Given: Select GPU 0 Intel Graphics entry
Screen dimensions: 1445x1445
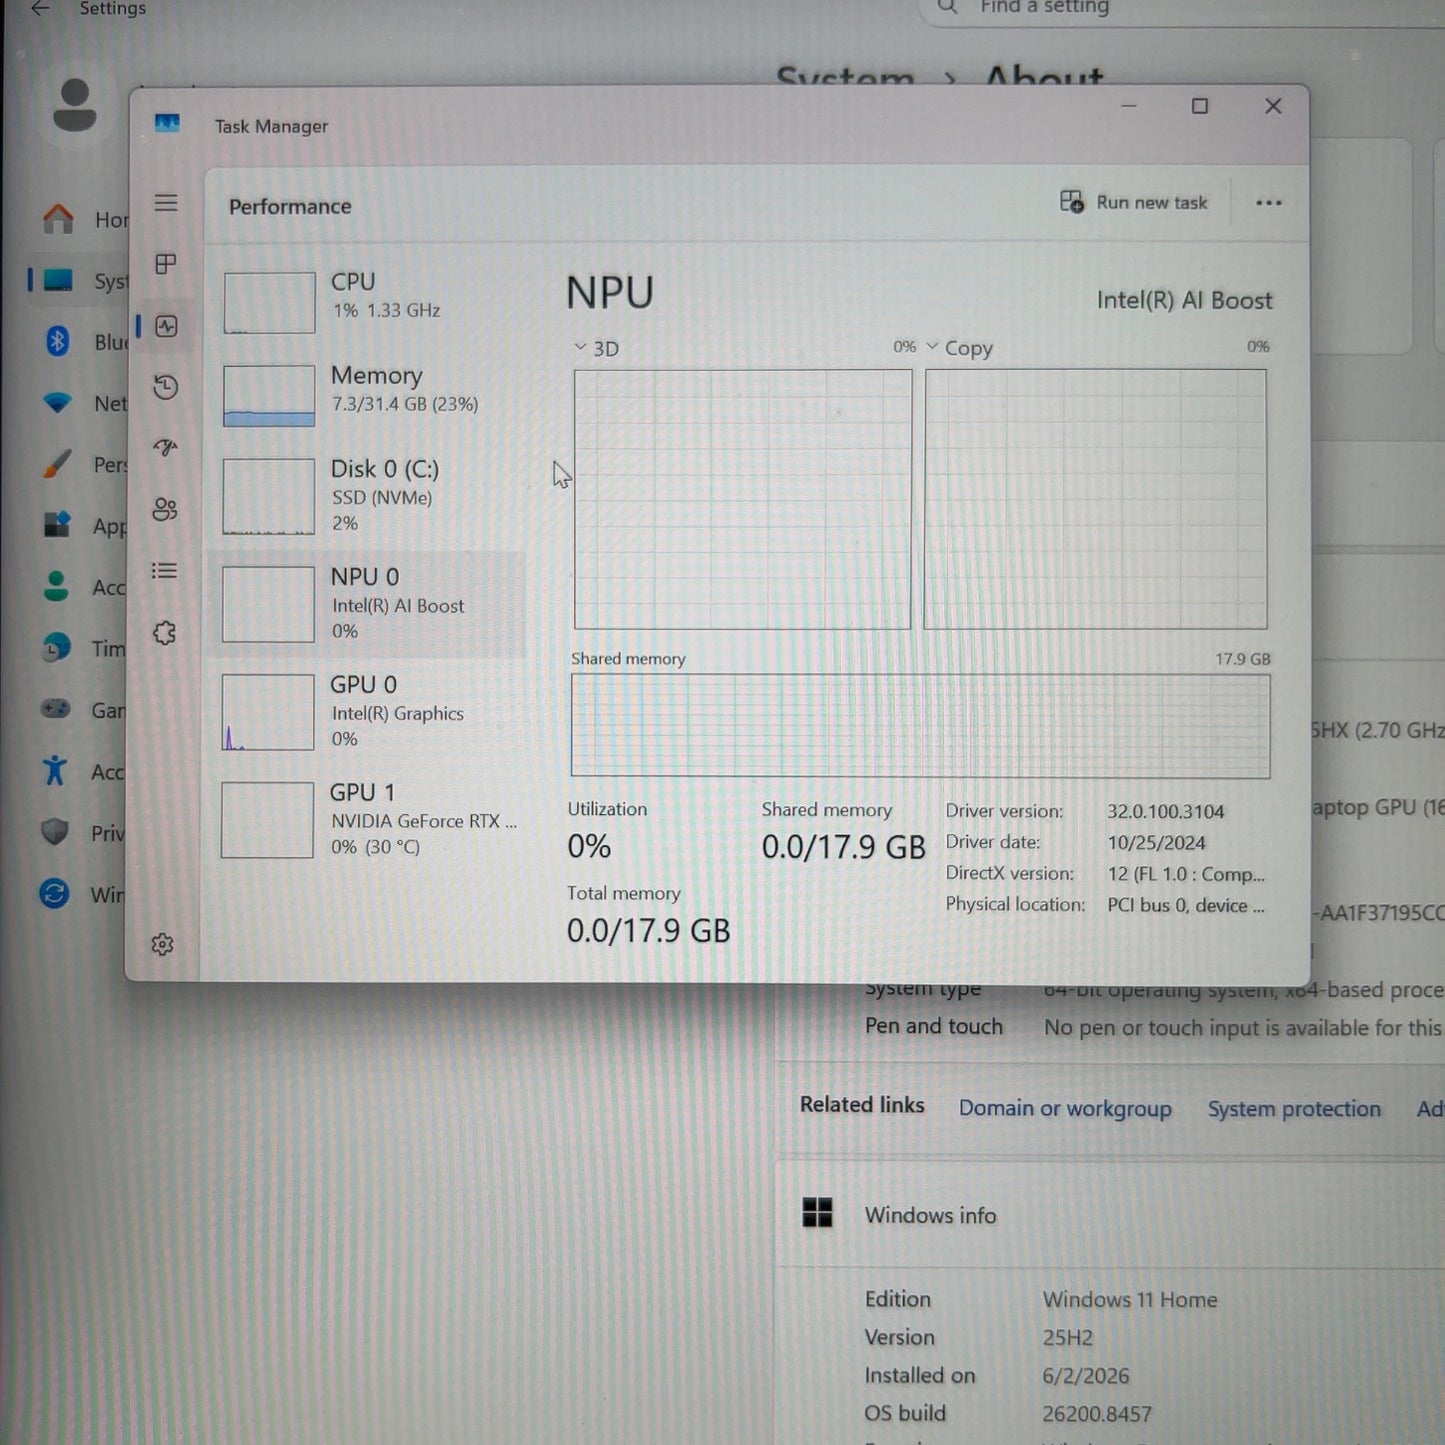Looking at the screenshot, I should pyautogui.click(x=367, y=711).
